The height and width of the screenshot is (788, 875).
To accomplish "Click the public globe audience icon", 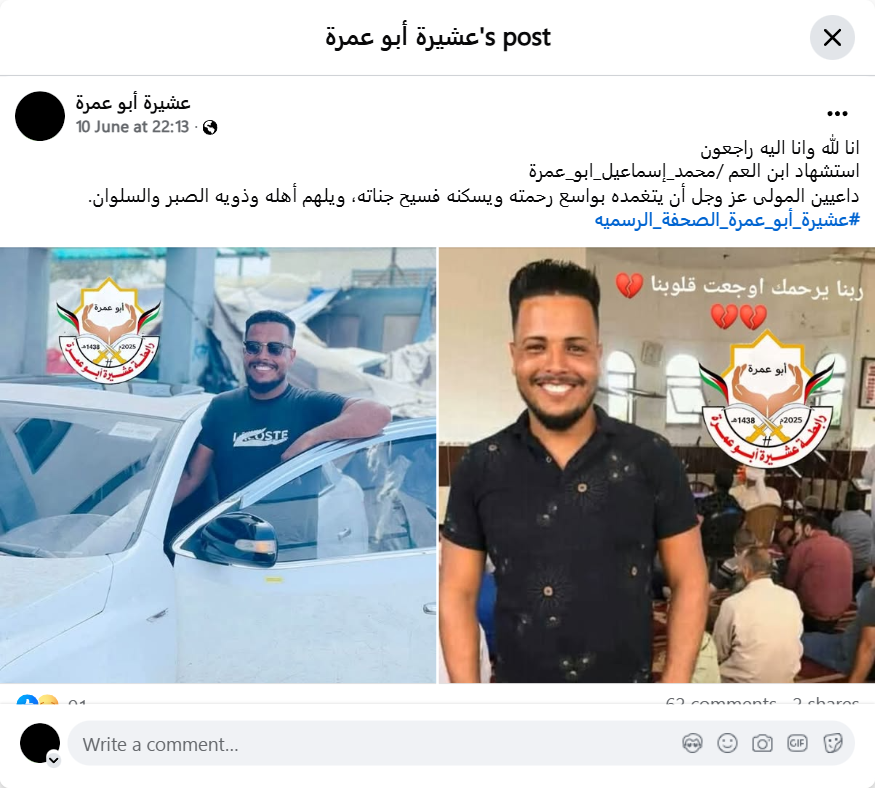I will [210, 128].
